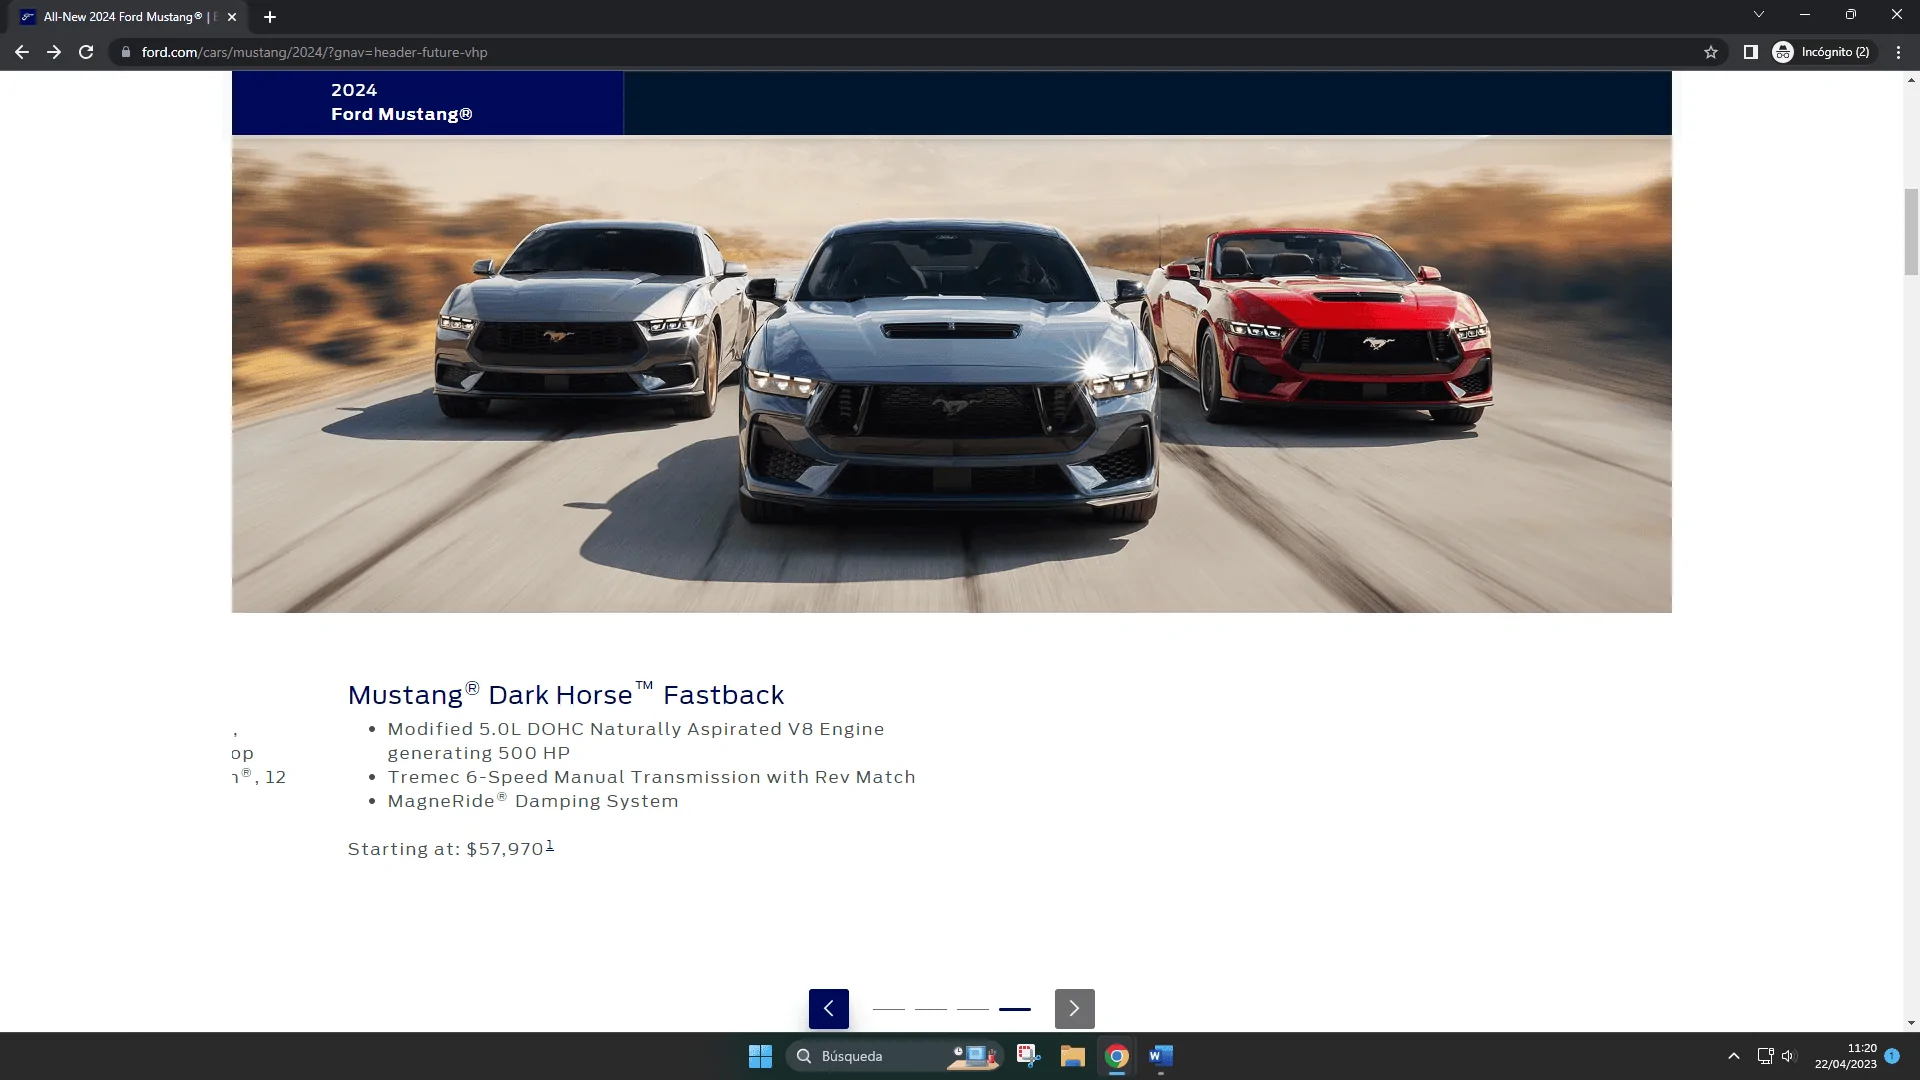Switch to Chrome in the taskbar
This screenshot has height=1080, width=1920.
tap(1117, 1056)
